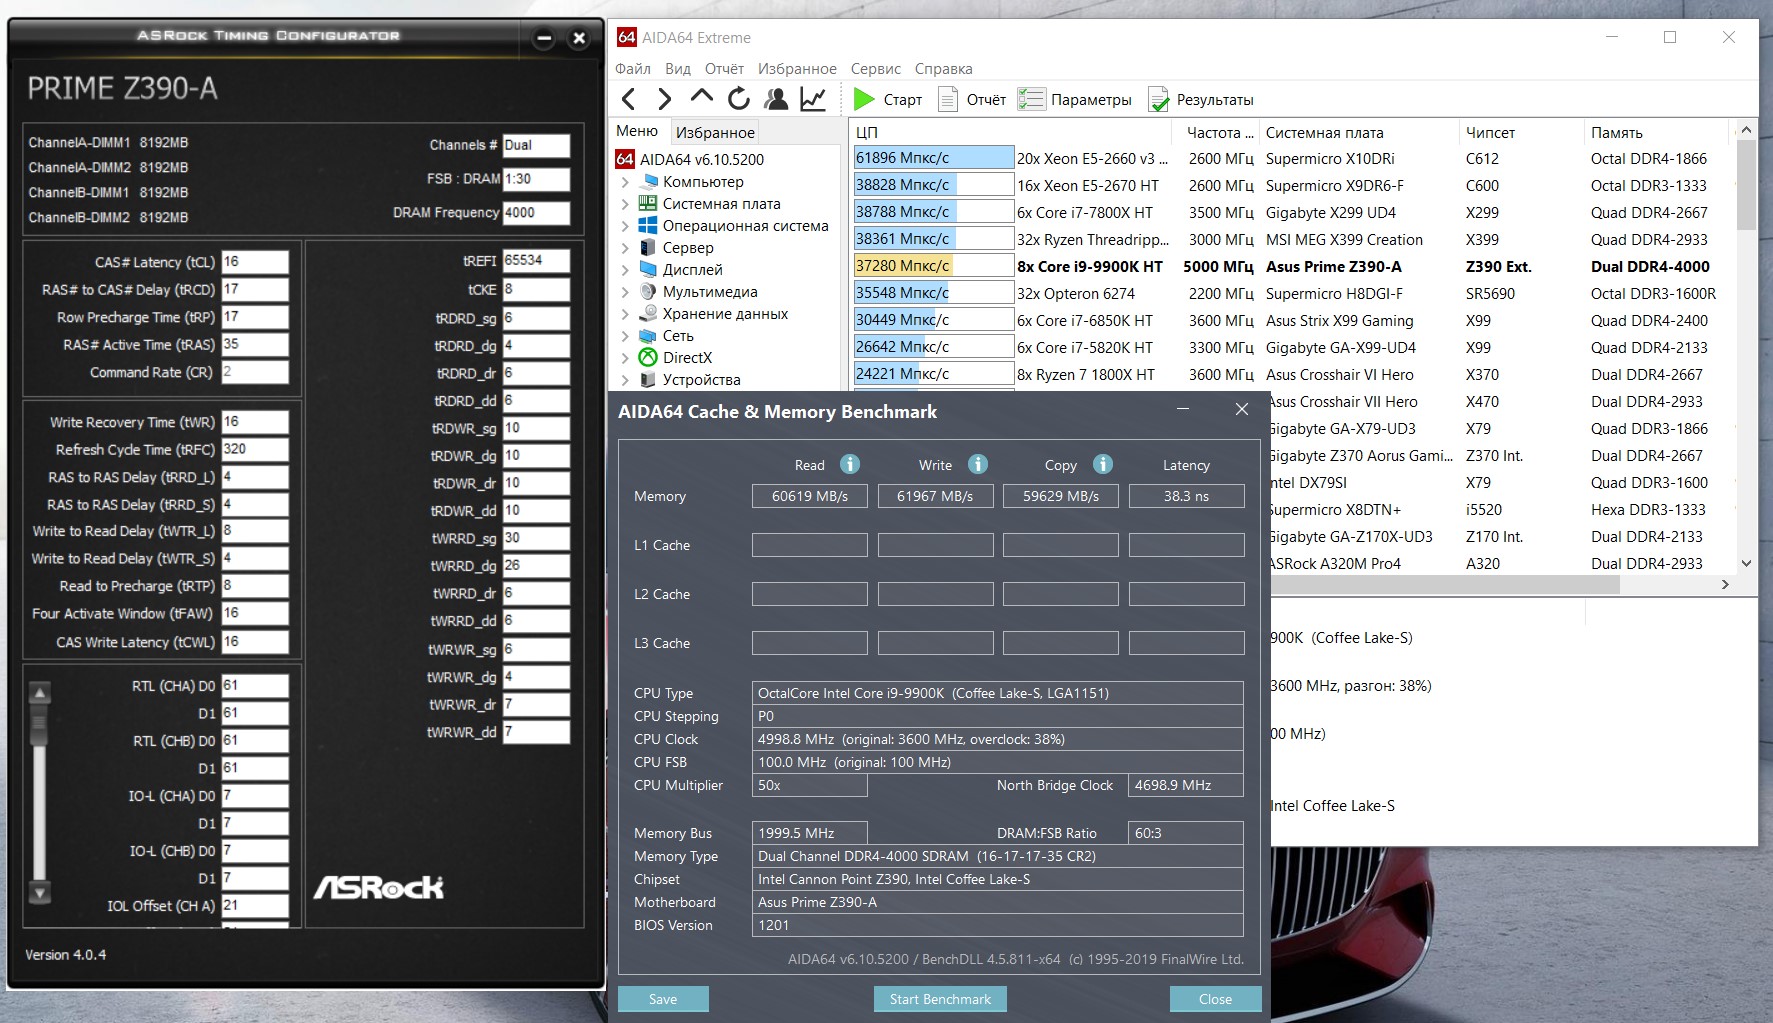The height and width of the screenshot is (1023, 1773).
Task: Click the Parameters settings icon
Action: [1031, 99]
